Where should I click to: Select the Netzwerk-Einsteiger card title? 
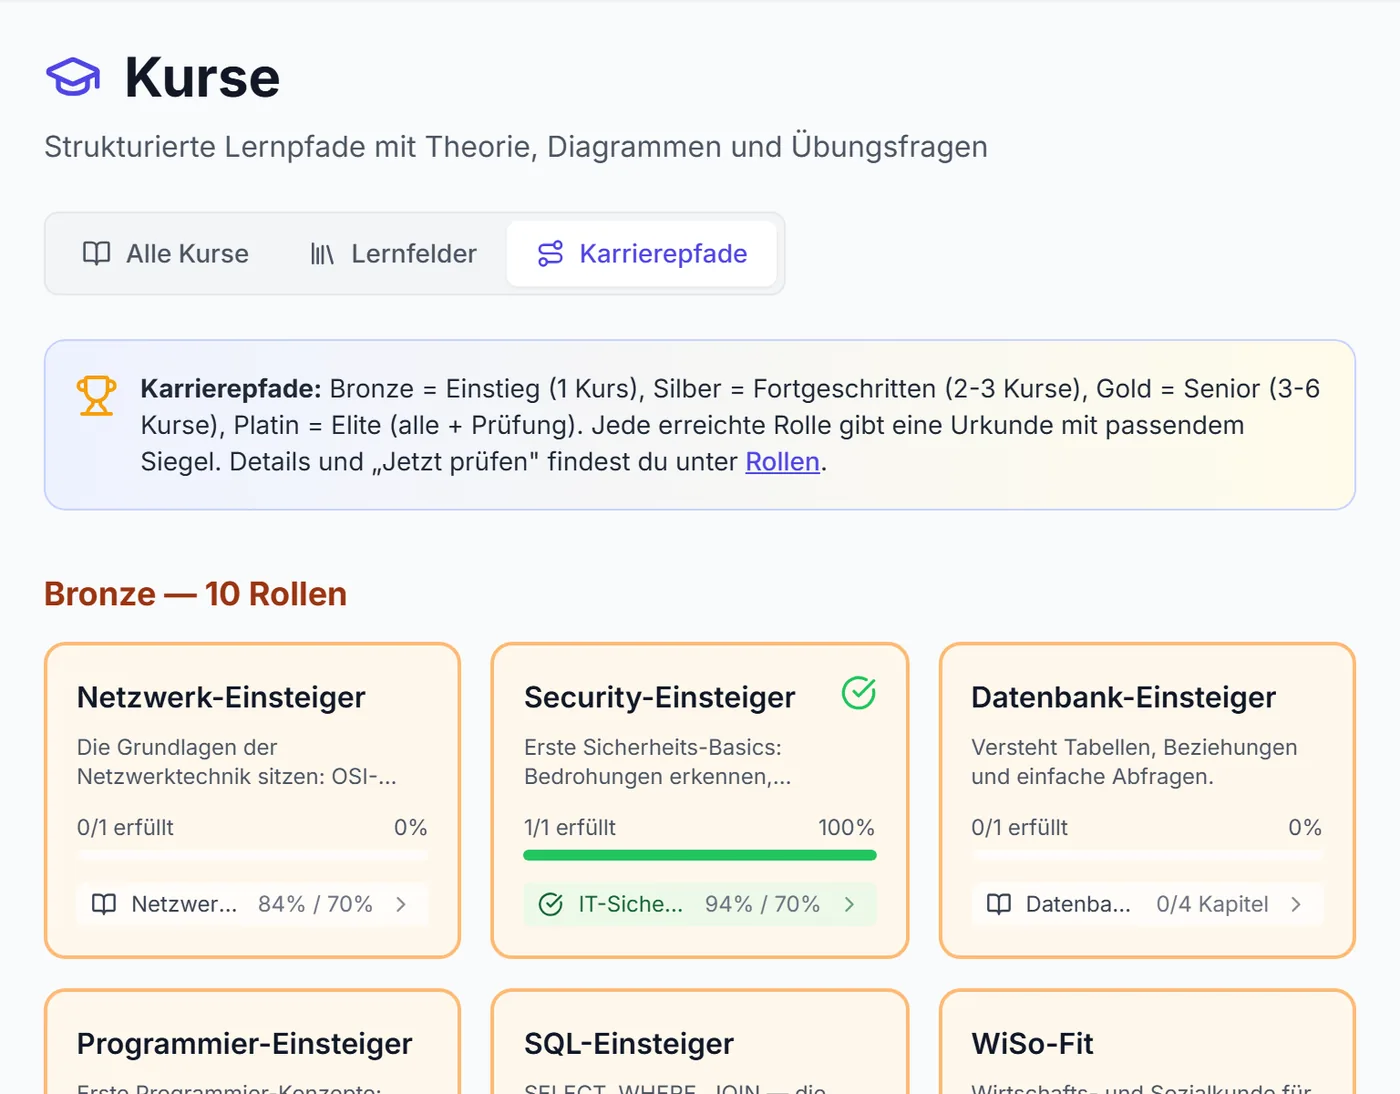point(221,697)
